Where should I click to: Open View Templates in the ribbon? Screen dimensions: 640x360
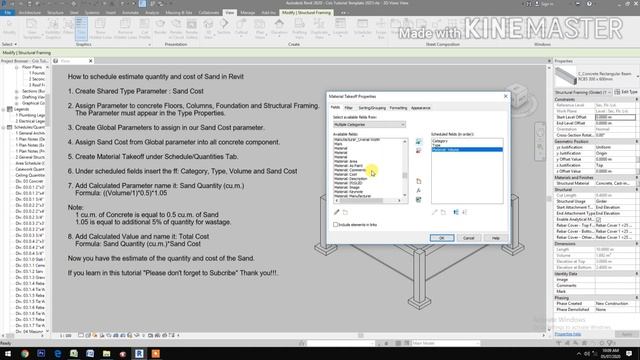[32, 29]
